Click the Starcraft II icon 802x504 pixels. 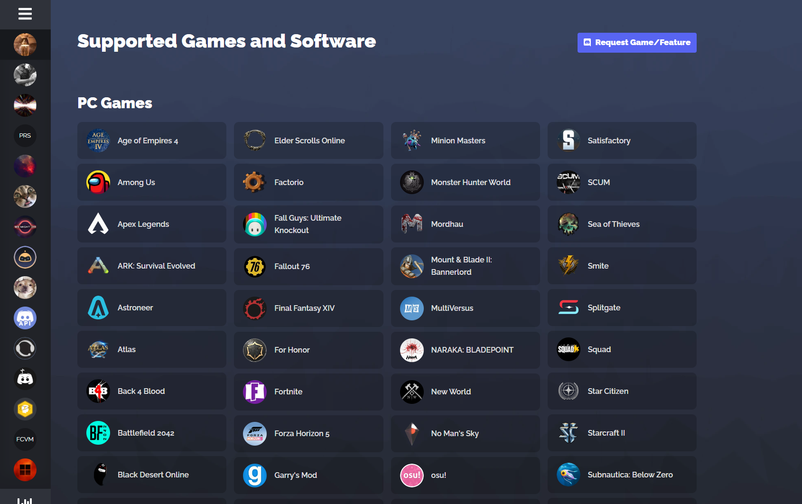(568, 433)
